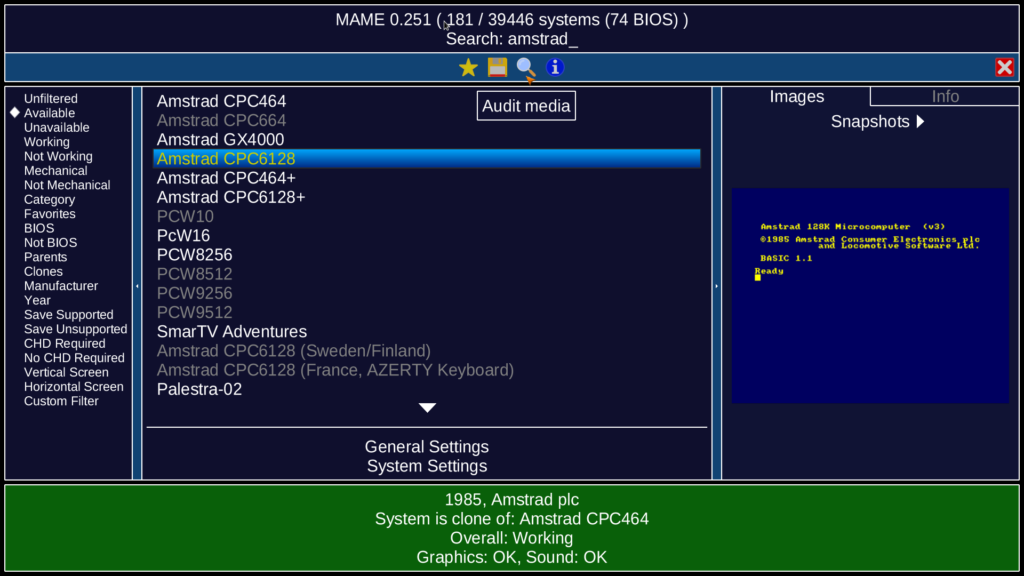Select the BIOS filter
This screenshot has height=576, width=1024.
(x=39, y=228)
